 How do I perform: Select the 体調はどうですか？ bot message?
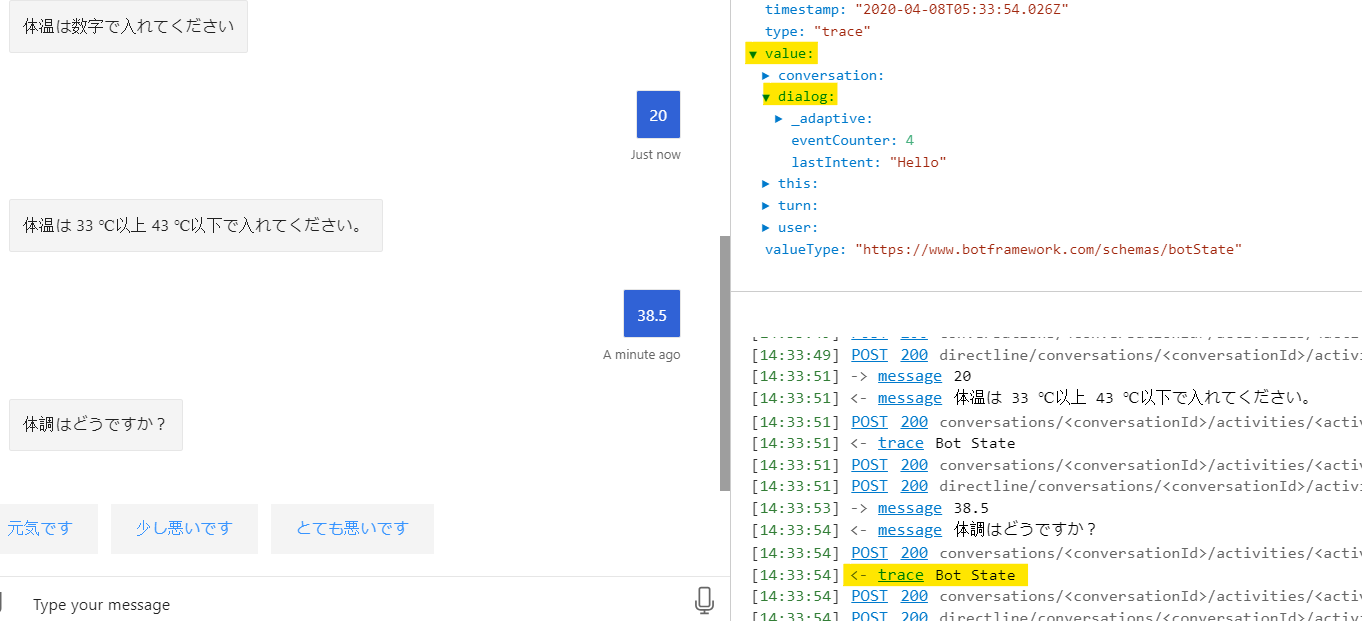(x=96, y=425)
